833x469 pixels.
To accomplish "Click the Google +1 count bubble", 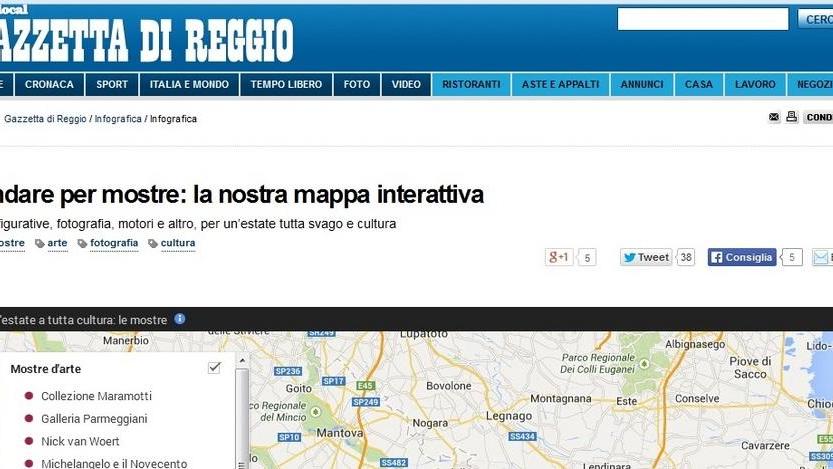I will pyautogui.click(x=586, y=258).
